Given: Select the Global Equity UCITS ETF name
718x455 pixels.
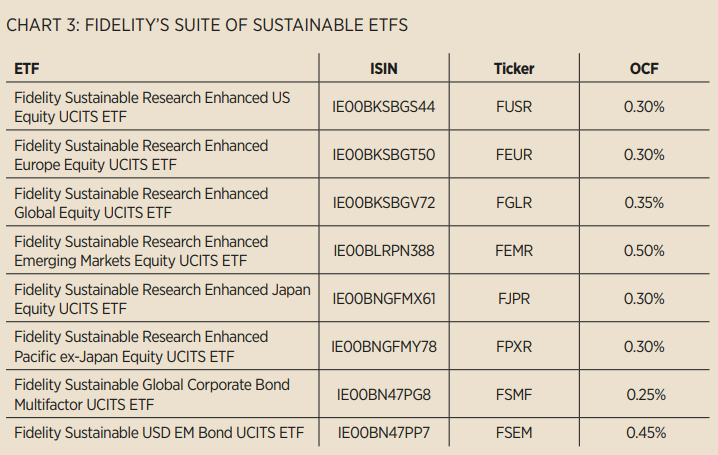Looking at the screenshot, I should [141, 203].
